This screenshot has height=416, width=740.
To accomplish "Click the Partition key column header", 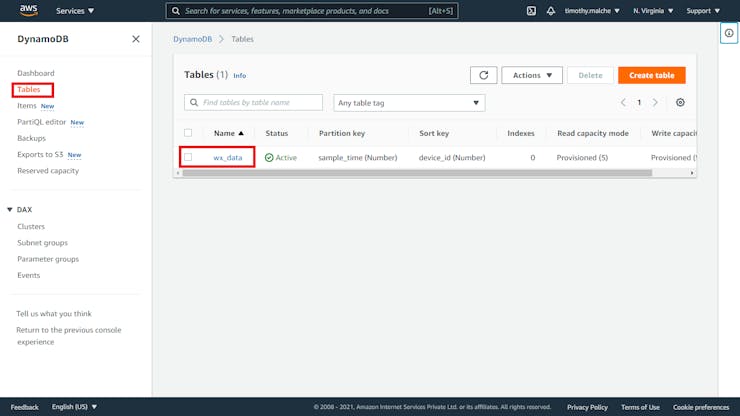I will pos(342,134).
